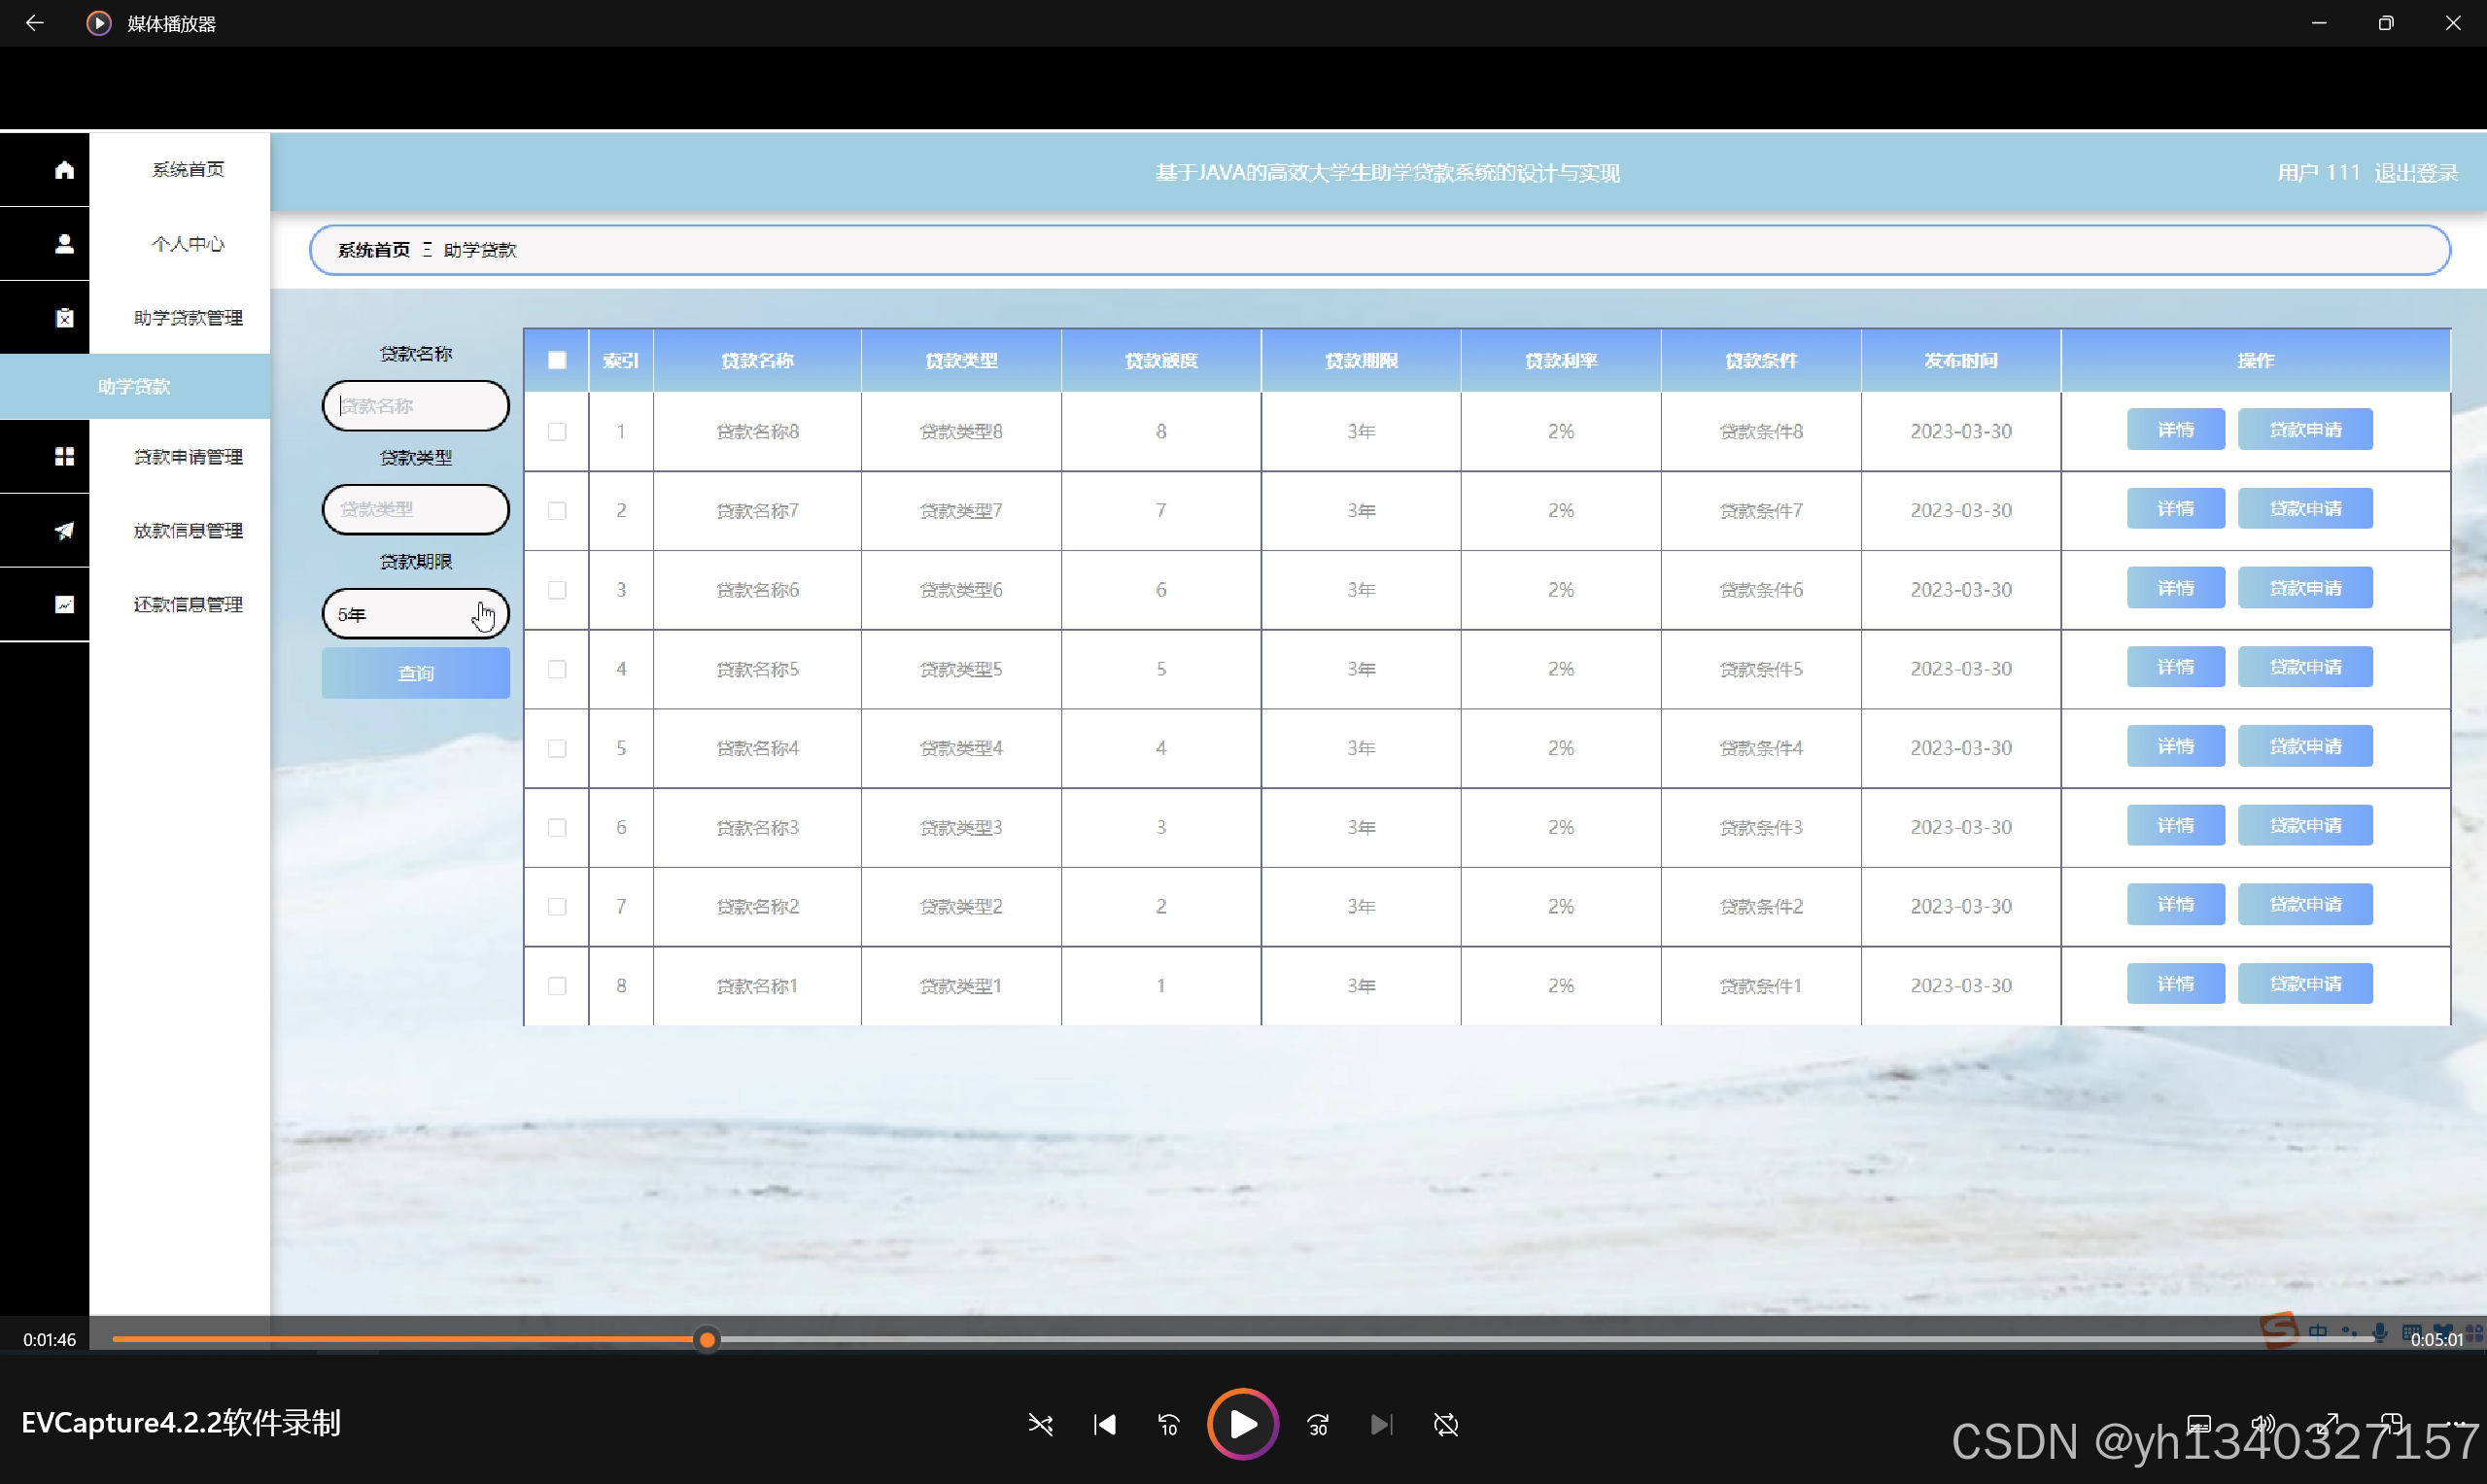
Task: Open 详情 for 贷款名称5
Action: click(x=2175, y=667)
